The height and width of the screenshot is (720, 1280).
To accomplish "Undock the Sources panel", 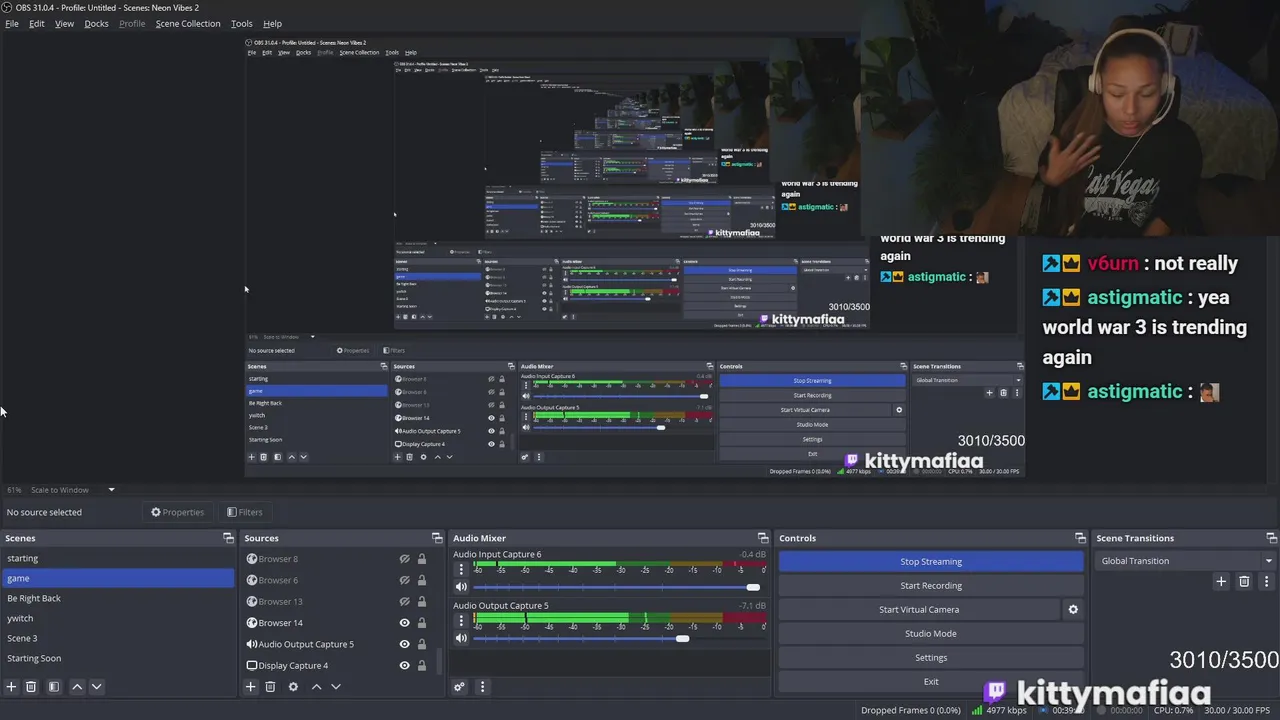I will (x=436, y=538).
